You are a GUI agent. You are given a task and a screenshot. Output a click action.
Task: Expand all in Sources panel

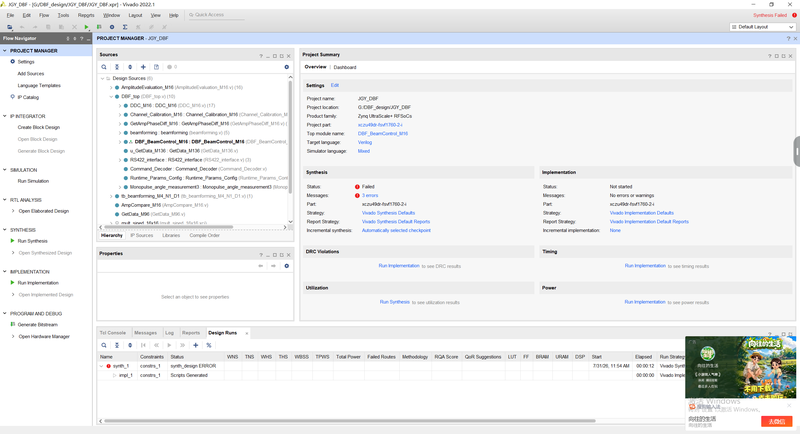click(x=130, y=67)
